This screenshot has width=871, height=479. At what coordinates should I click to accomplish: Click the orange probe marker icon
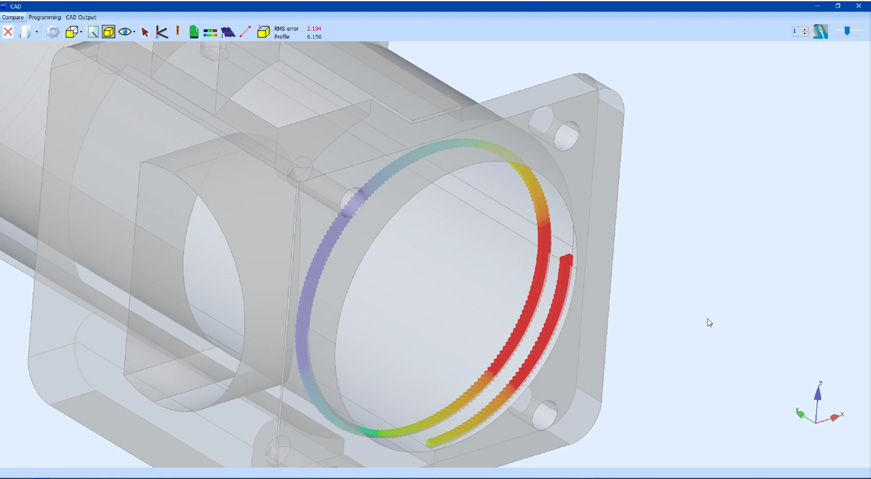click(x=178, y=31)
